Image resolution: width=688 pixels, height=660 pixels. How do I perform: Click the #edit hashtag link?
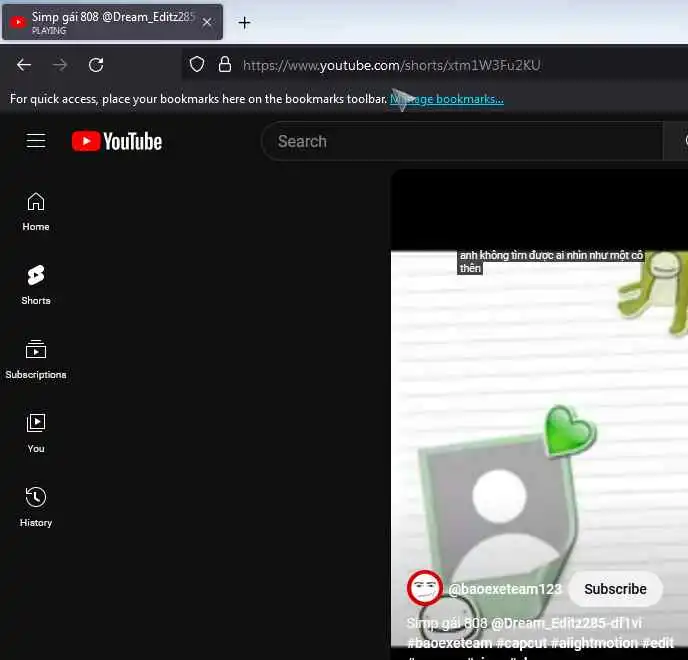[x=658, y=643]
